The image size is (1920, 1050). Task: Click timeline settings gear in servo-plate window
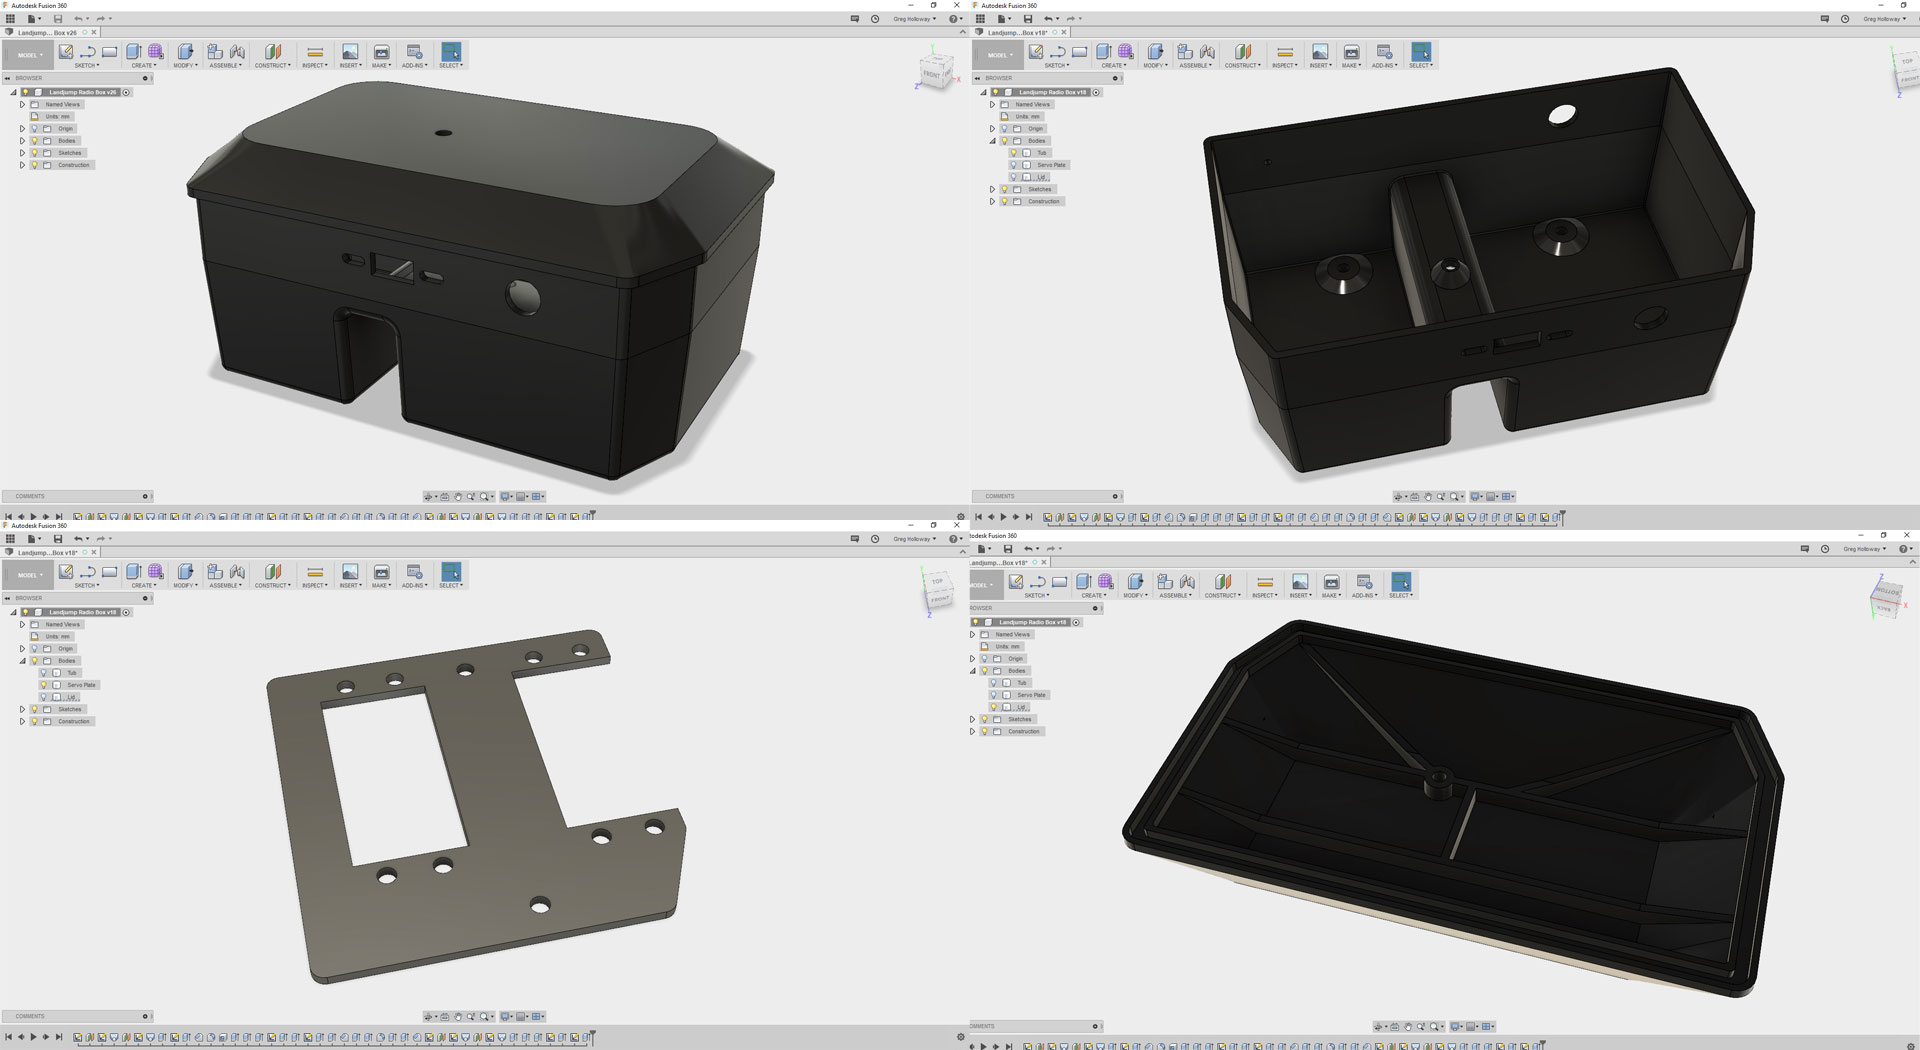coord(961,1037)
